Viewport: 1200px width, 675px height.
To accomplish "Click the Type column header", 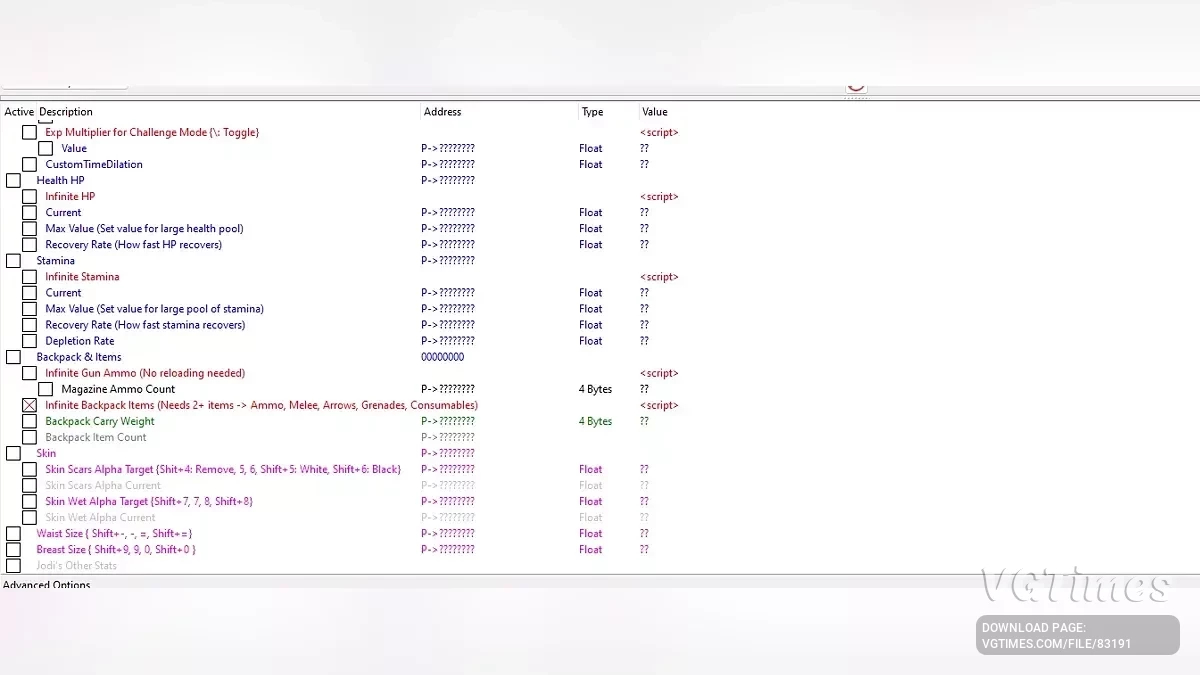I will (592, 112).
